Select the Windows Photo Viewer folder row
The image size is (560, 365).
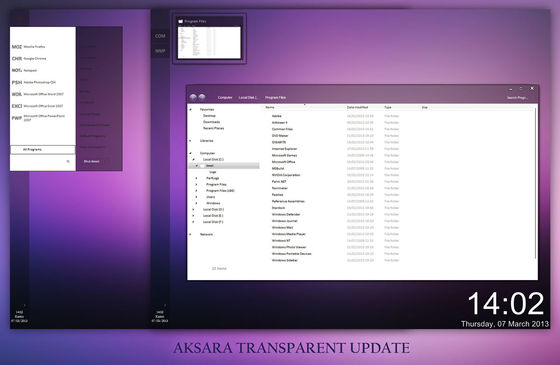coord(289,247)
